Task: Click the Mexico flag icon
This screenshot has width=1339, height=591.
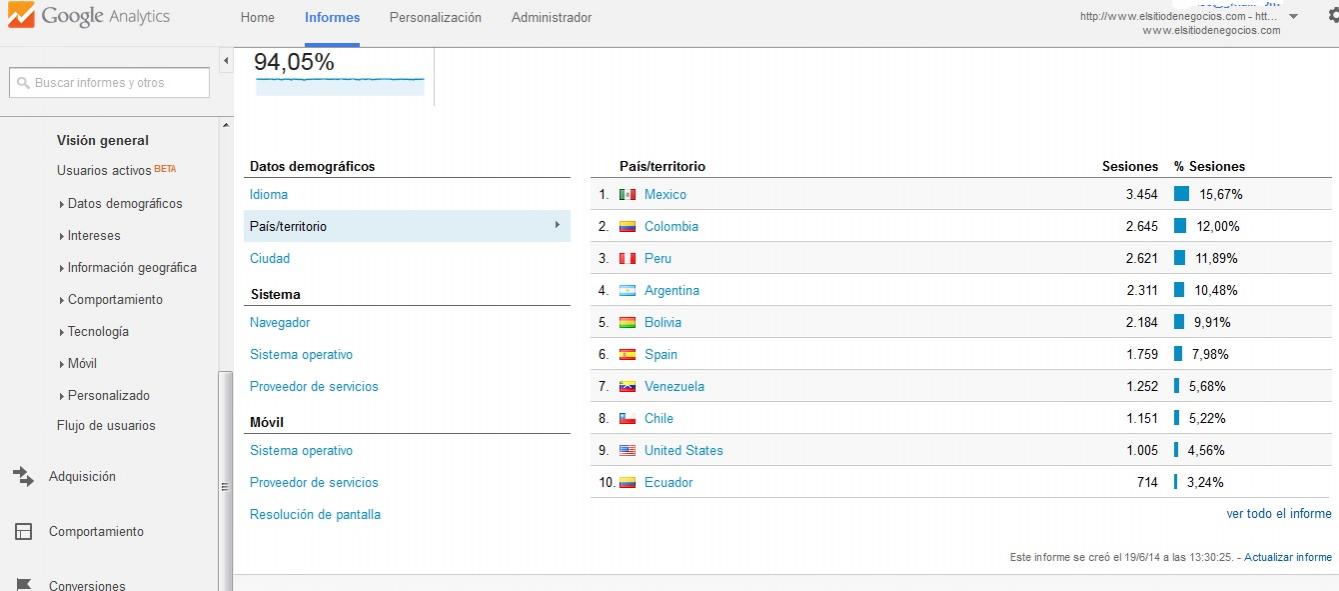Action: (x=628, y=195)
